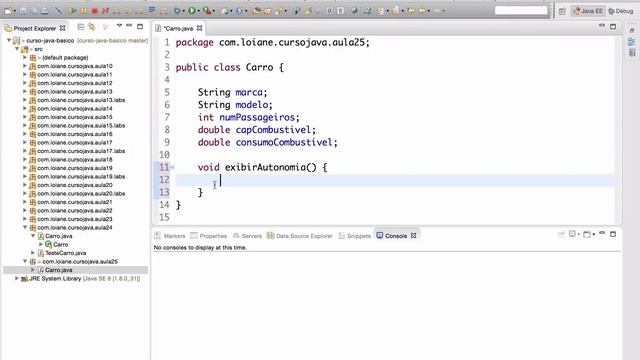Image resolution: width=640 pixels, height=360 pixels.
Task: Switch to Java EE perspective
Action: (x=588, y=11)
